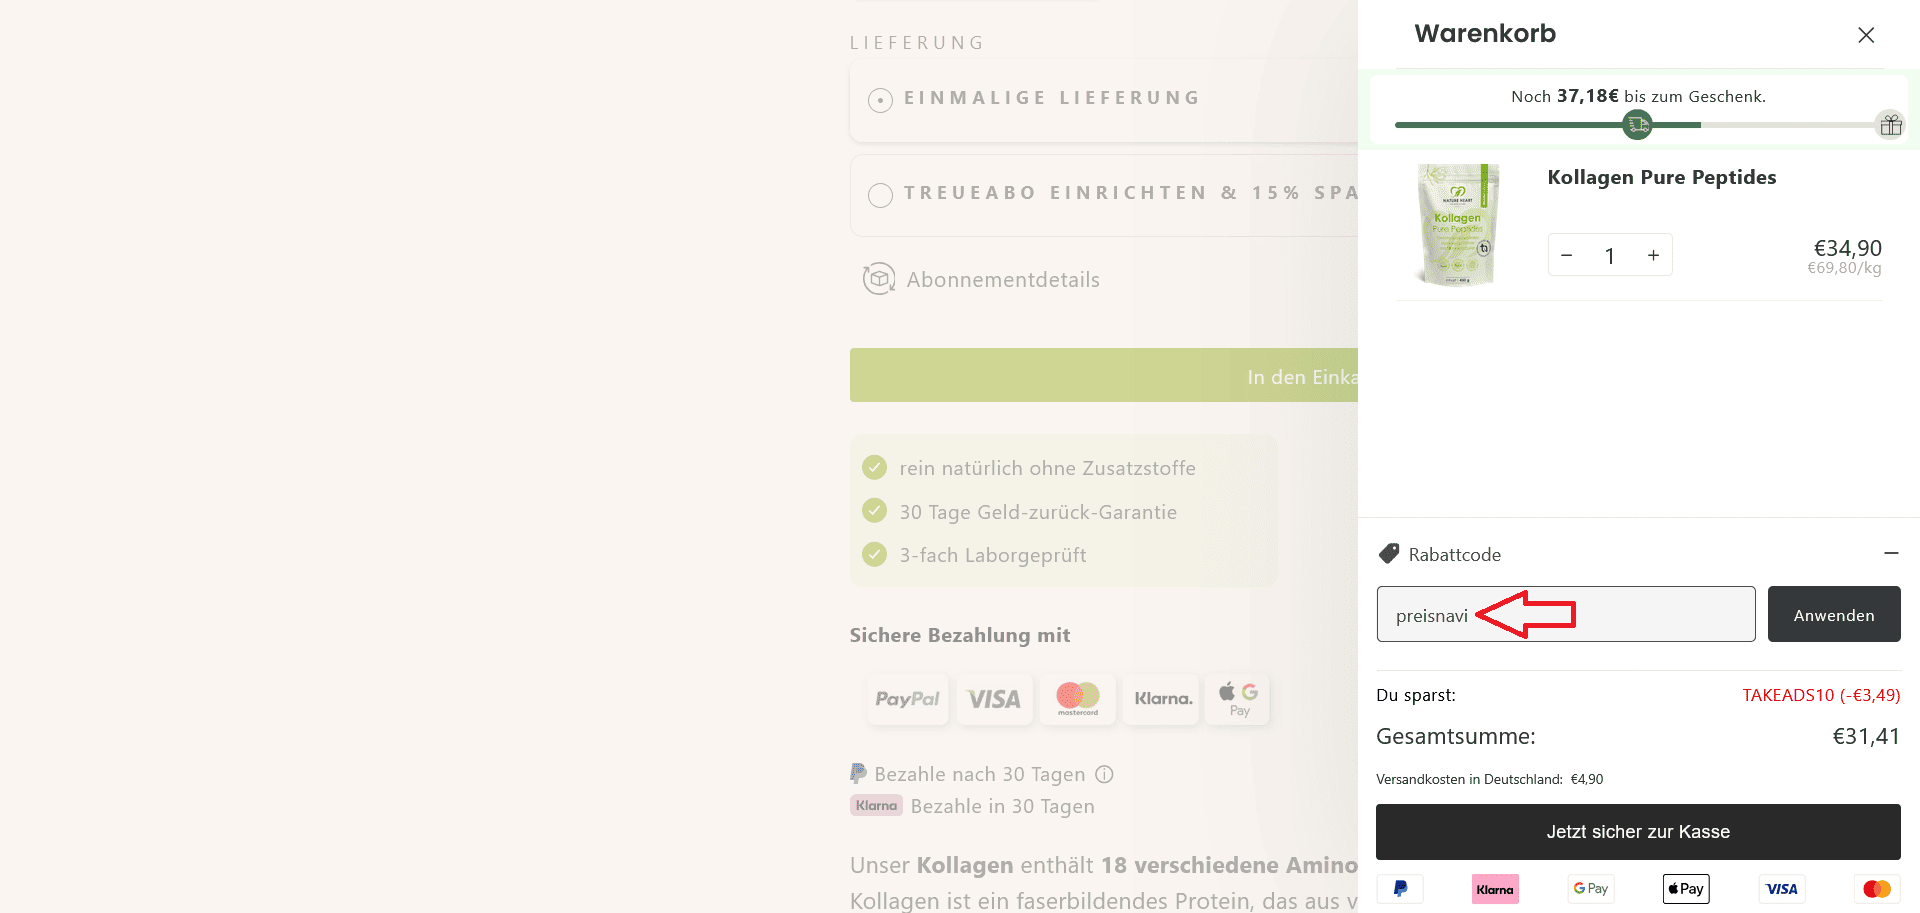Select the 'Einmalige Lieferung' radio option
This screenshot has height=913, width=1920.
[880, 99]
